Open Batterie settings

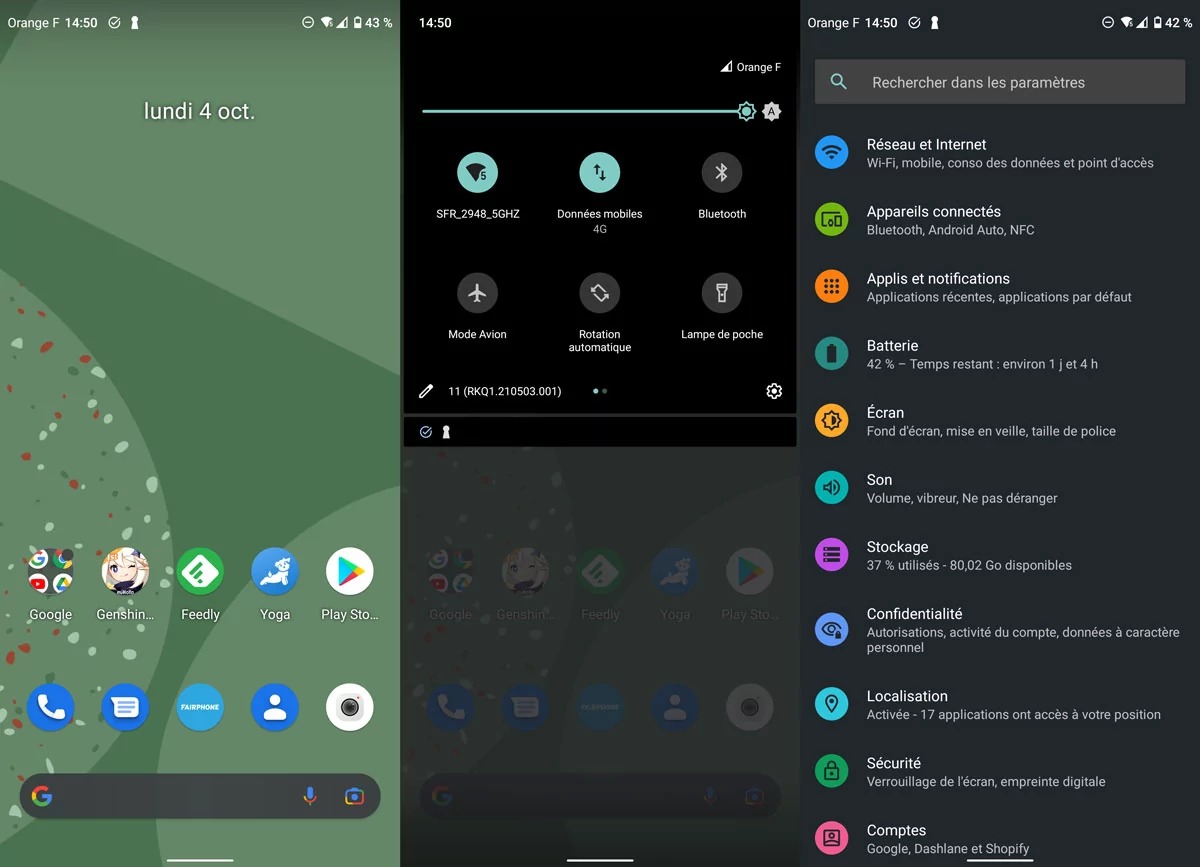(1000, 354)
